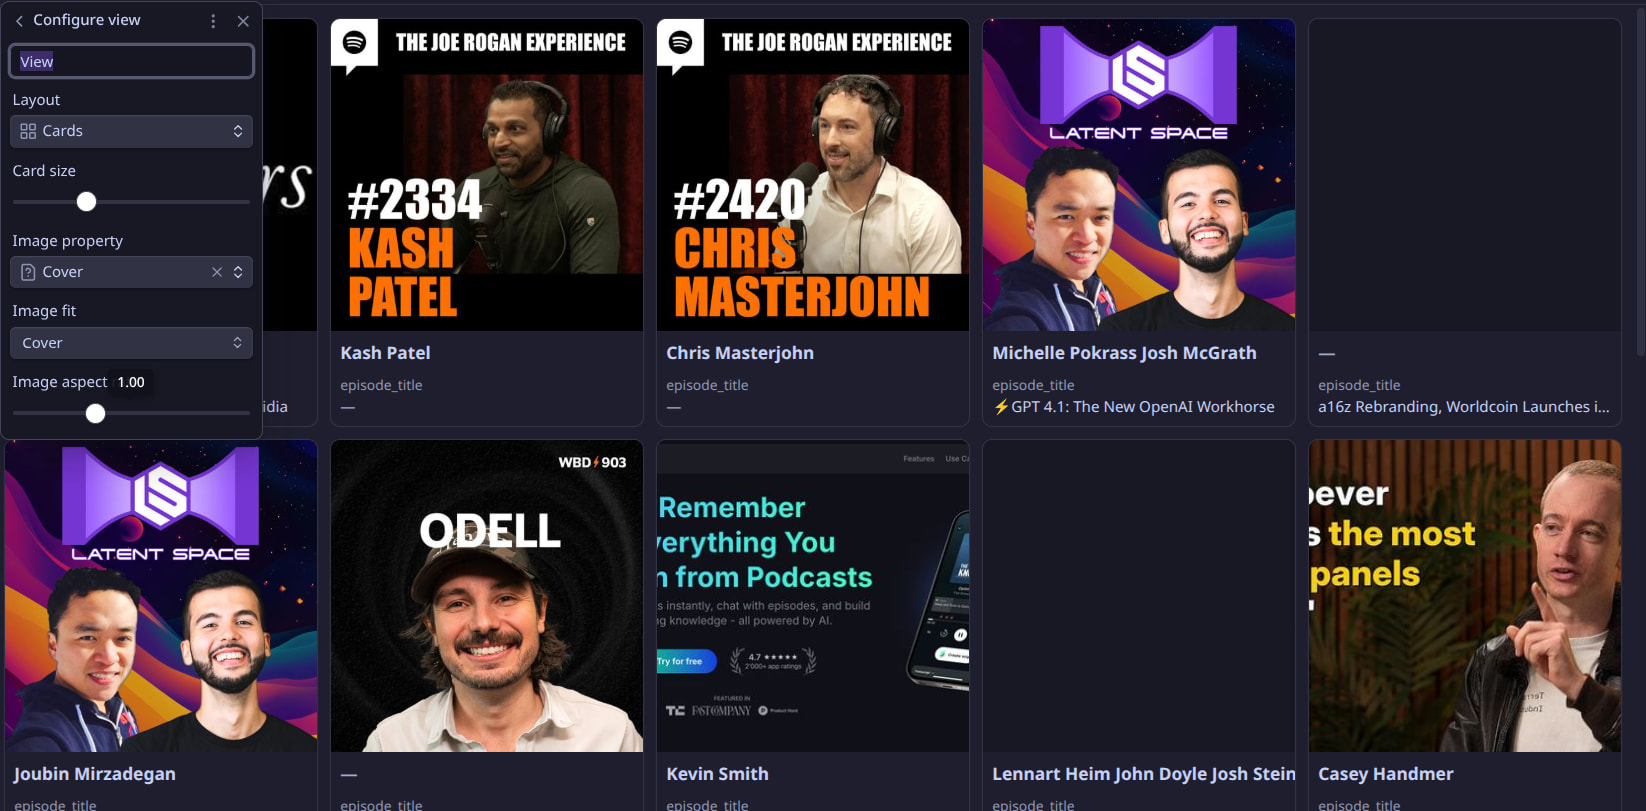The image size is (1646, 811).
Task: Click the back arrow beside Configure view
Action: (19, 21)
